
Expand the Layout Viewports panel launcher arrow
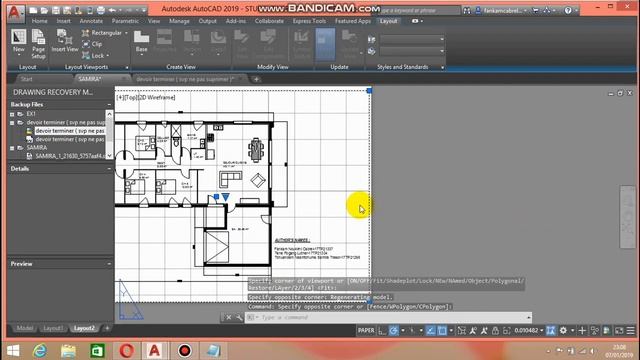(x=127, y=67)
